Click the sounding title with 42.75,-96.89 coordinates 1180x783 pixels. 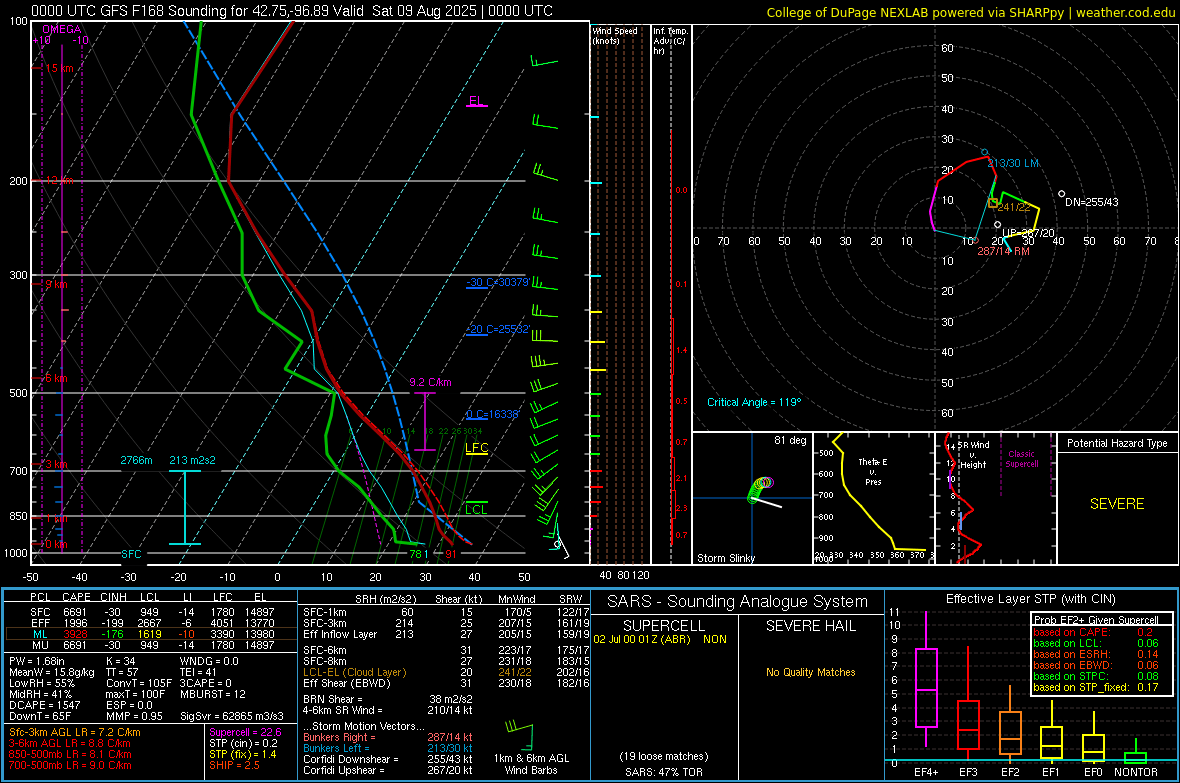click(292, 11)
